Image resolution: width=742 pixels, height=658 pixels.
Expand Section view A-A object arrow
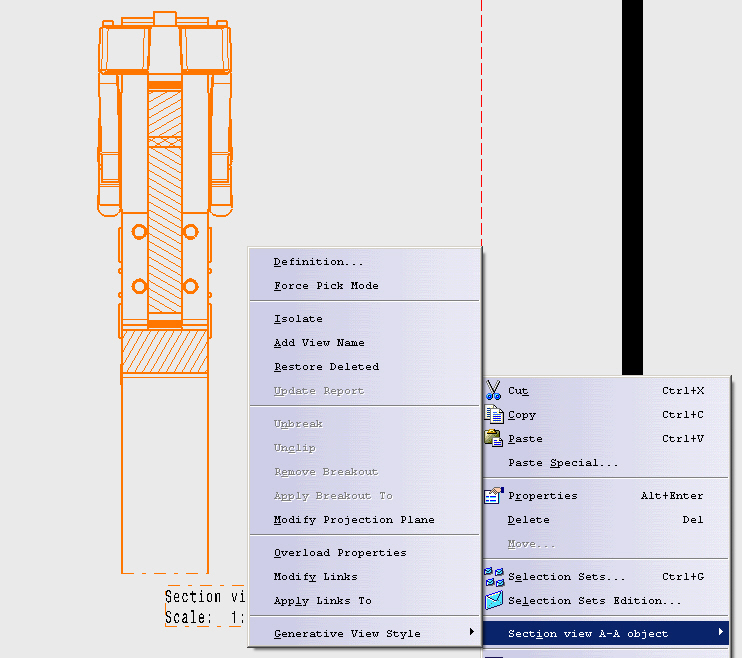[x=721, y=631]
